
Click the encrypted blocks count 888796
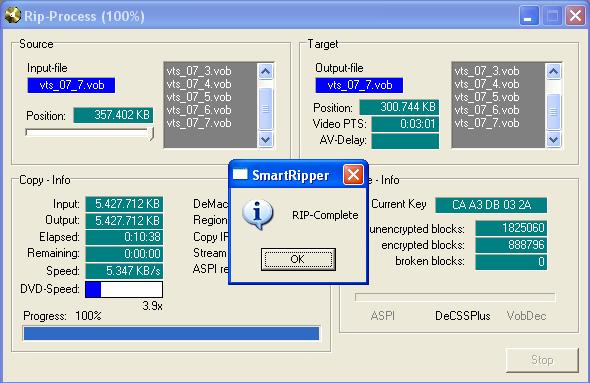click(511, 245)
